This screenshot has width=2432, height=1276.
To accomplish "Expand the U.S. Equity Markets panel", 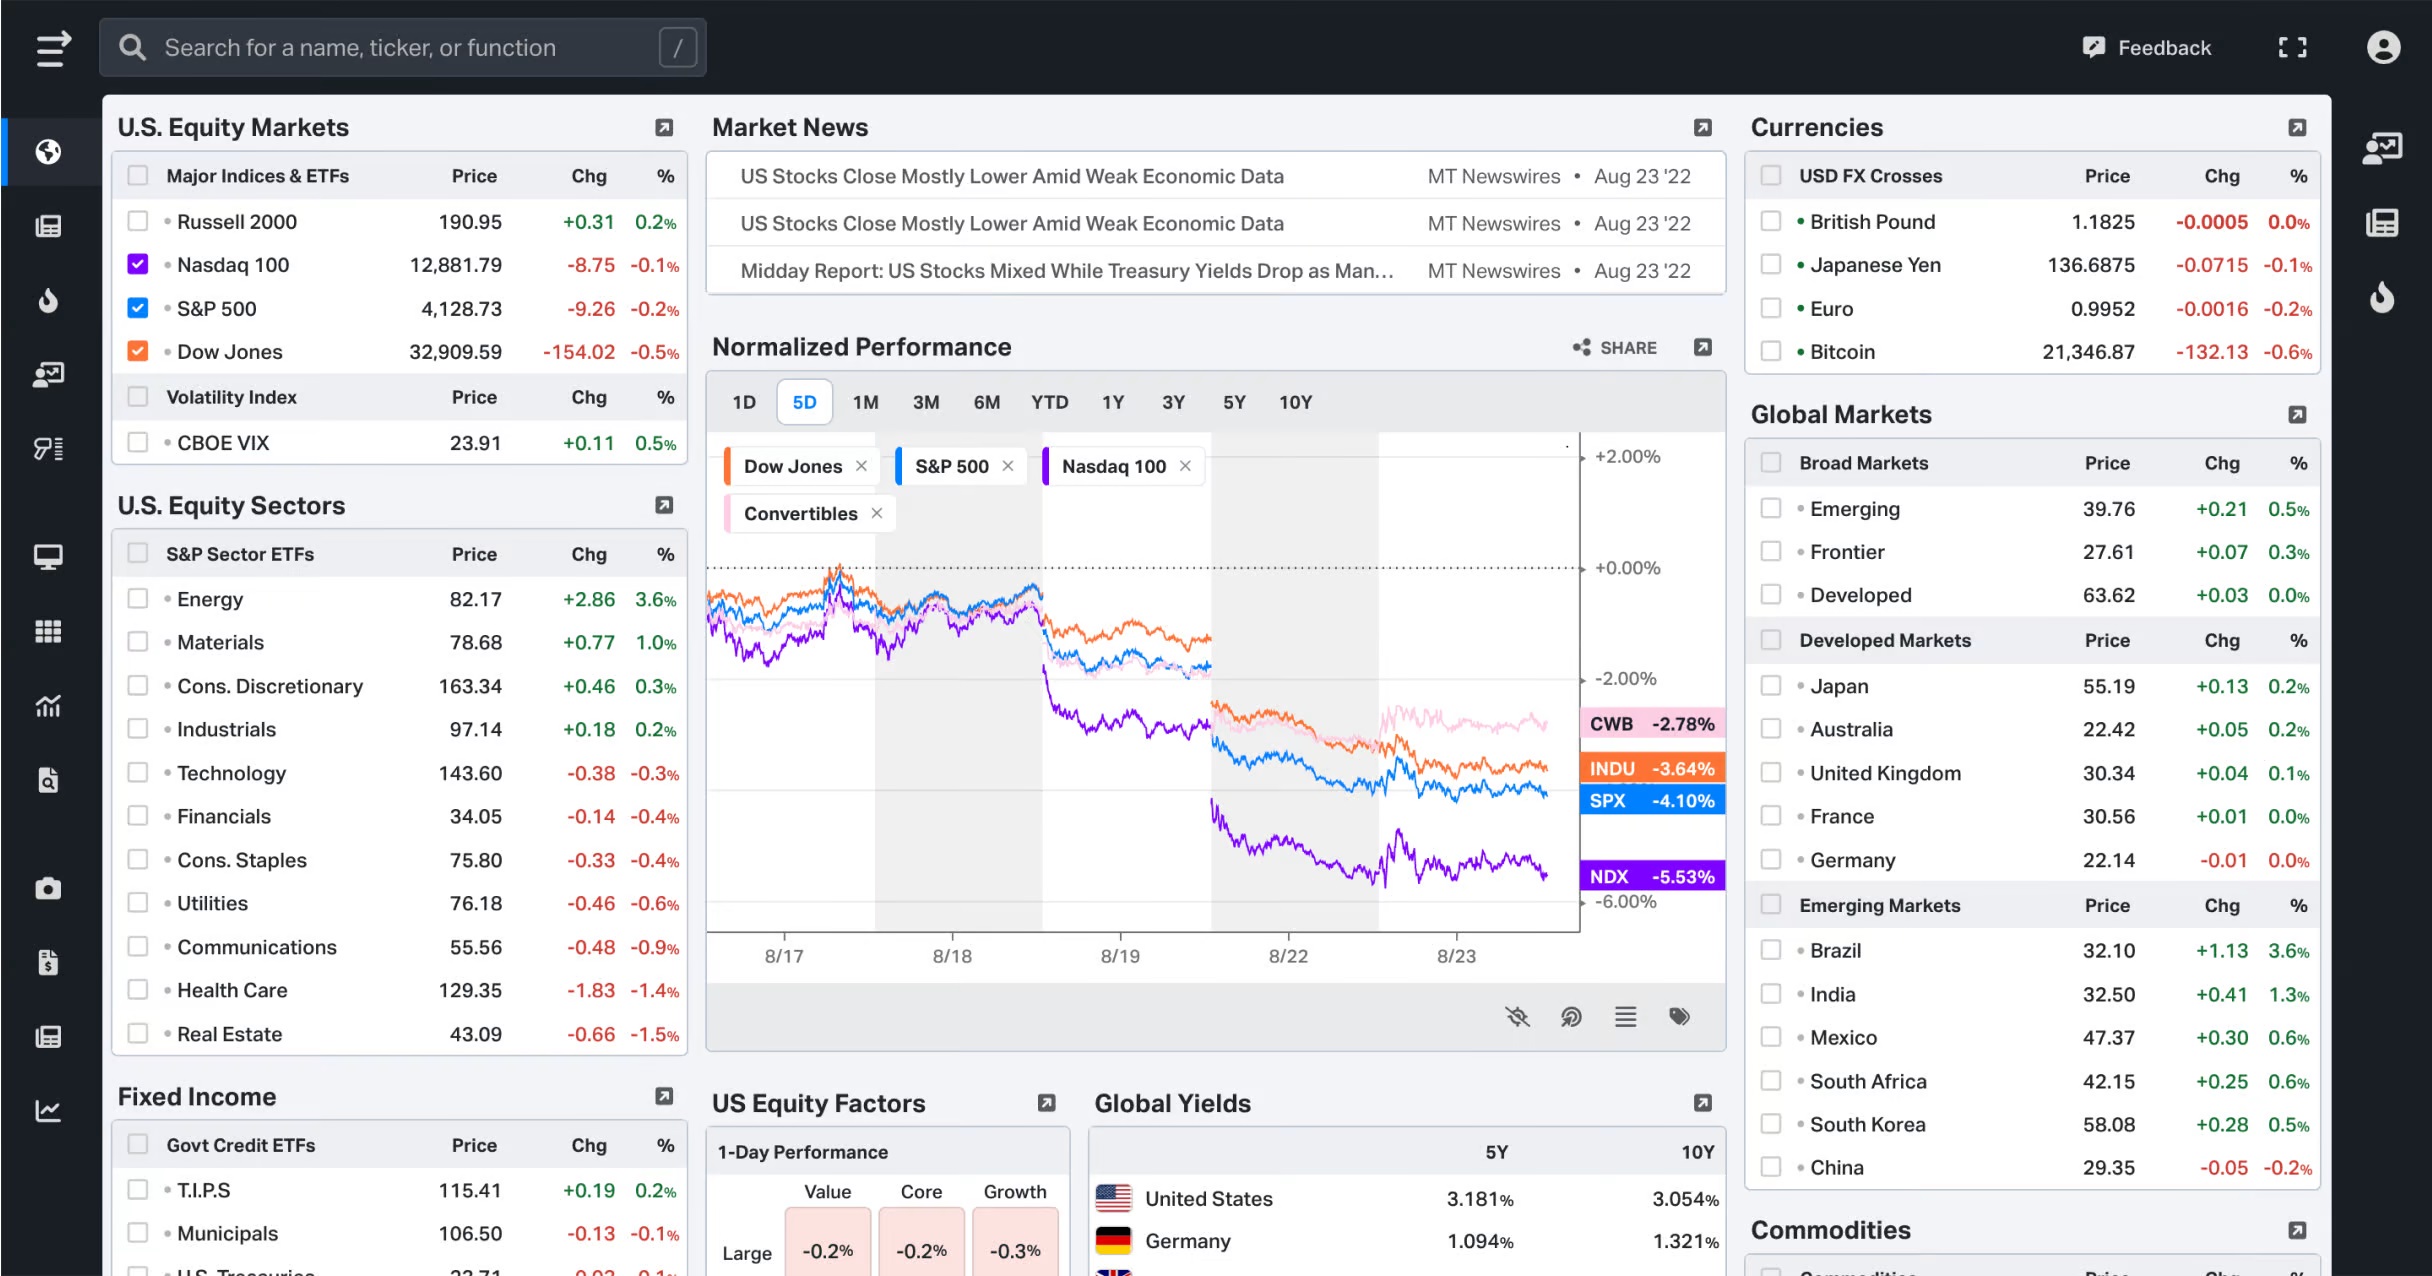I will [663, 128].
